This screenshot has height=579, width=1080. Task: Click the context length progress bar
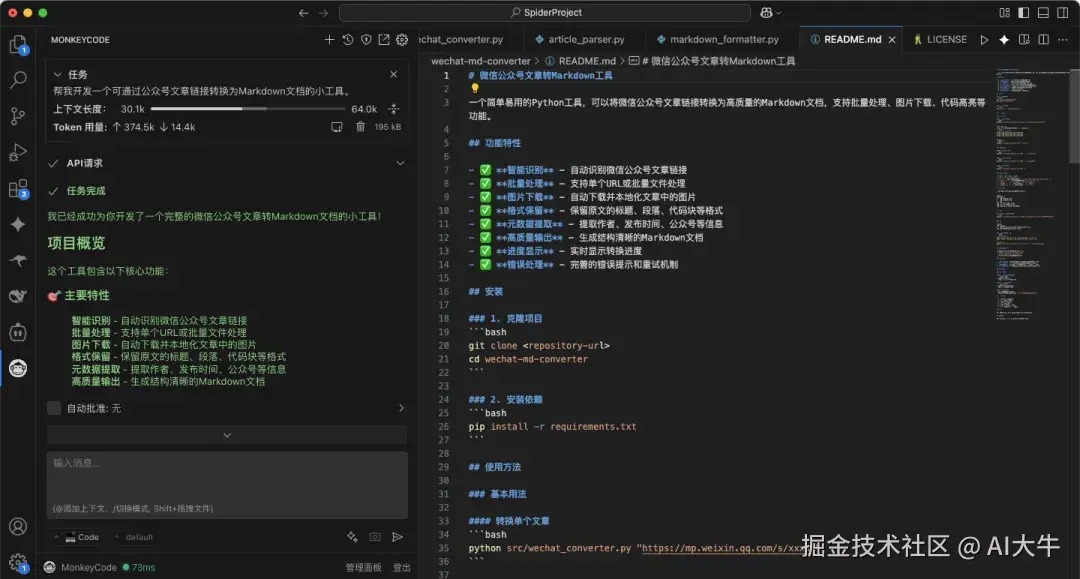click(248, 109)
